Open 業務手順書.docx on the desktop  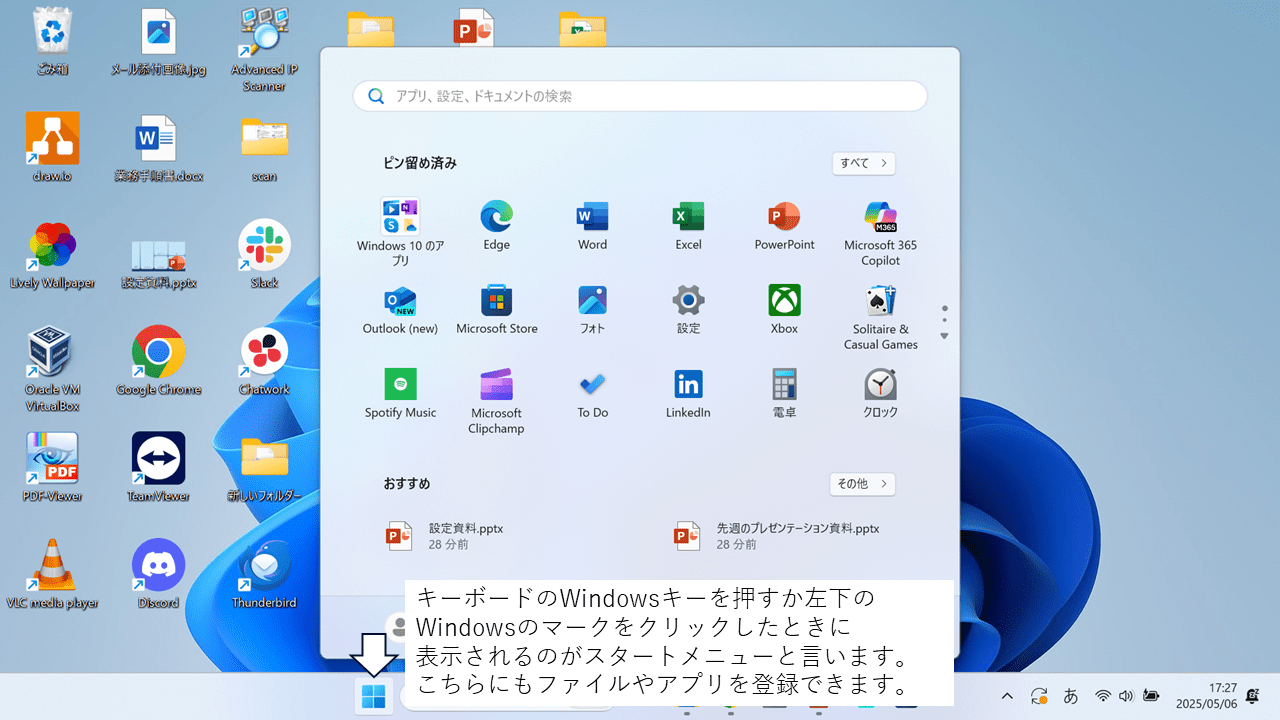[158, 147]
